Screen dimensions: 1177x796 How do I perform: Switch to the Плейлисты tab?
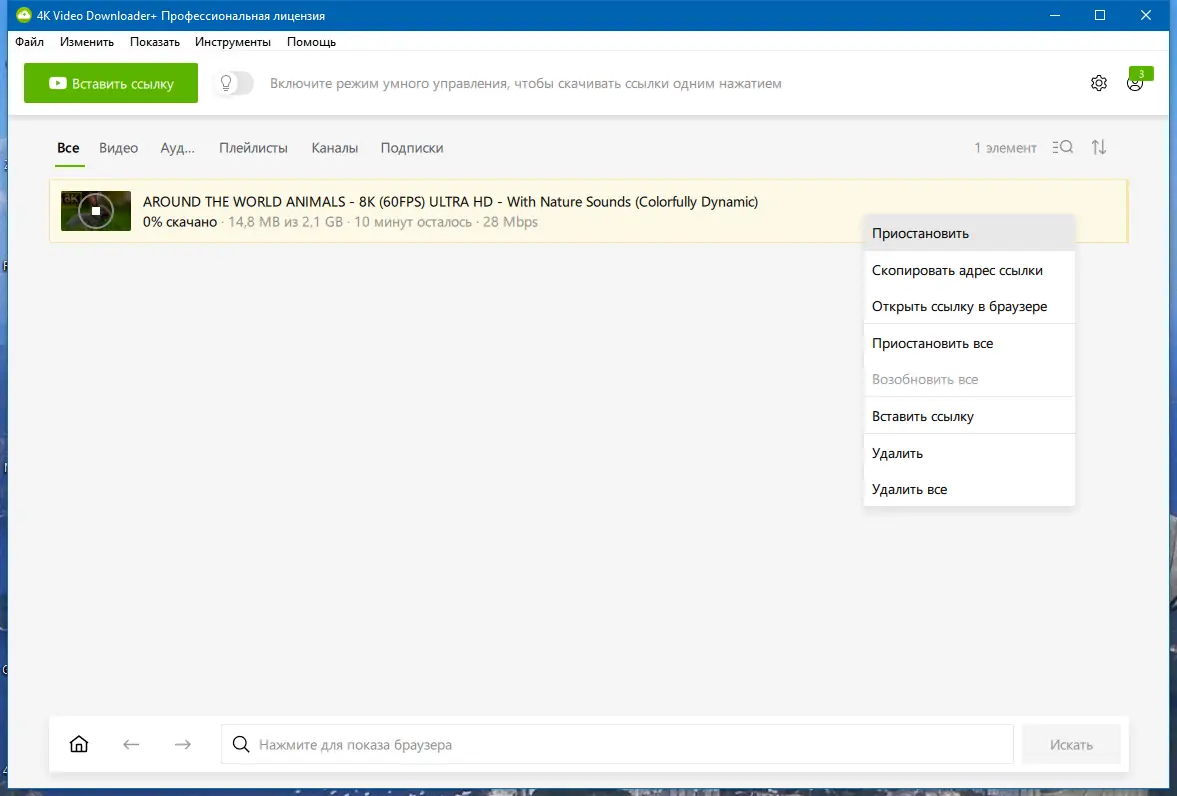[253, 148]
